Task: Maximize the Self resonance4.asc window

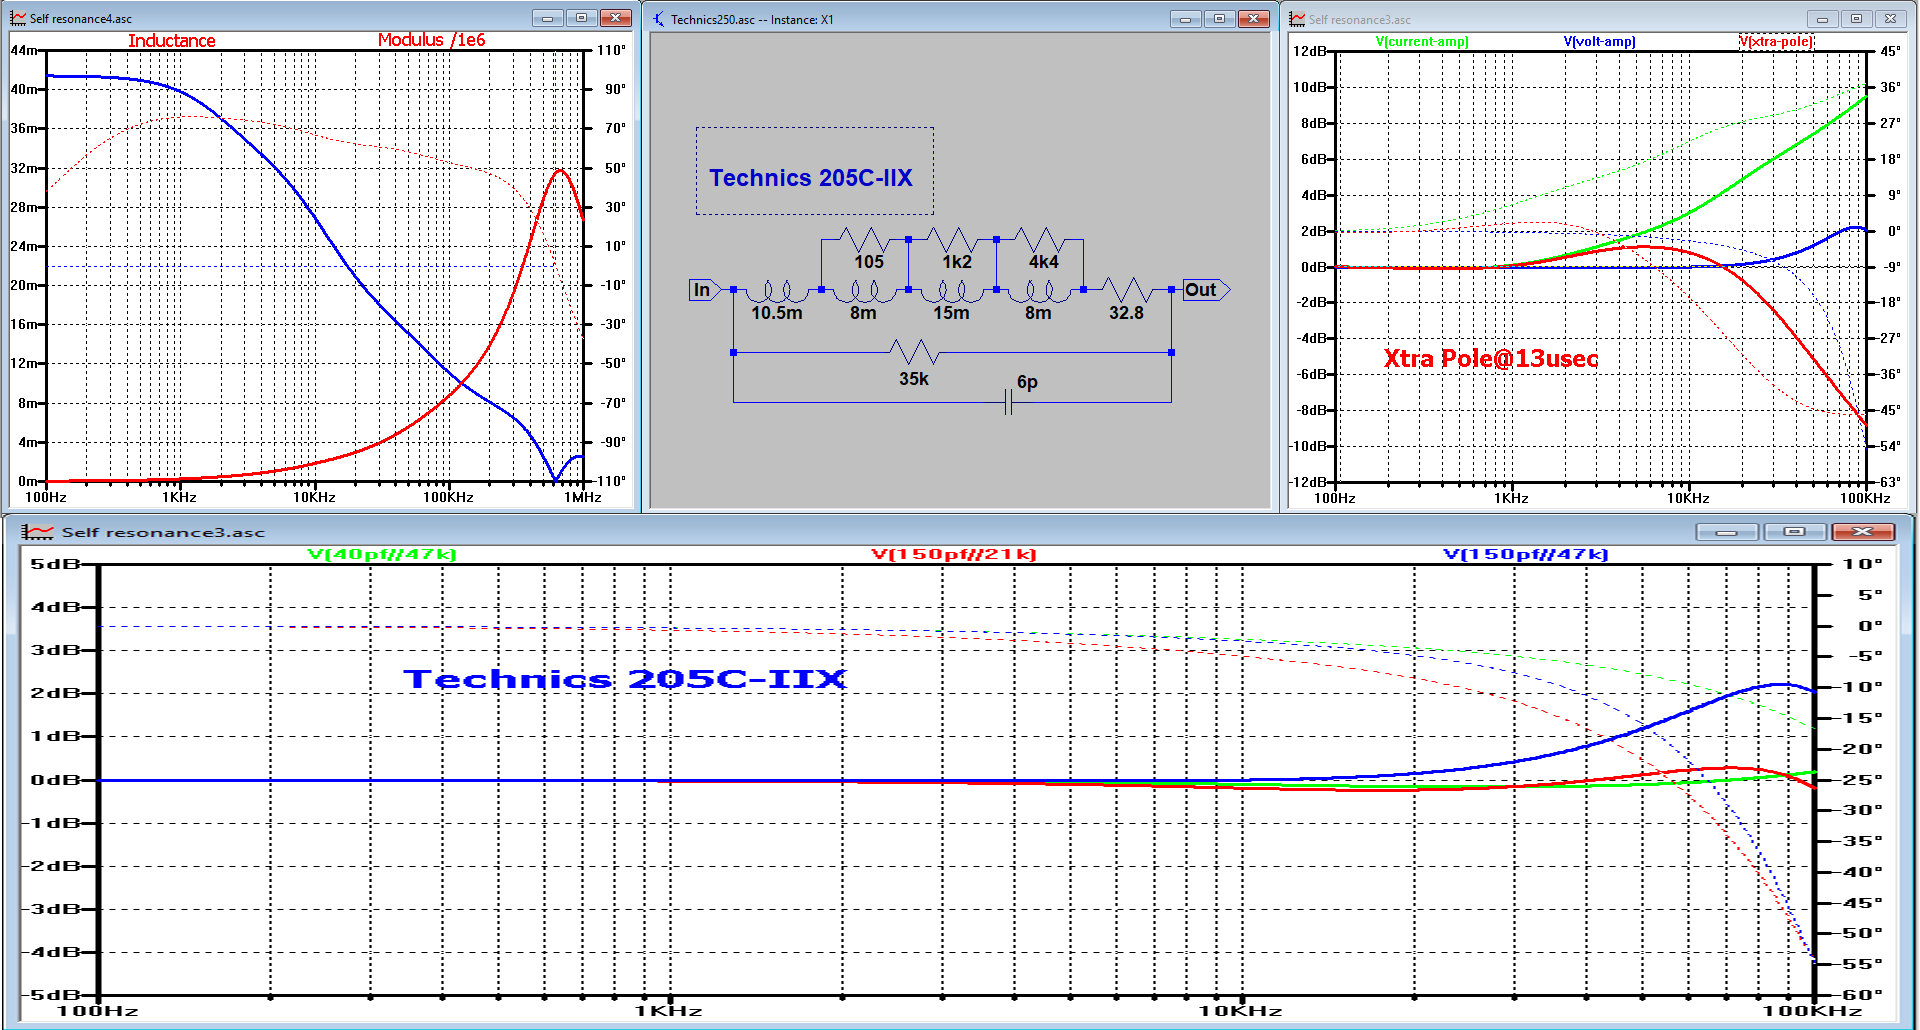Action: (x=581, y=18)
